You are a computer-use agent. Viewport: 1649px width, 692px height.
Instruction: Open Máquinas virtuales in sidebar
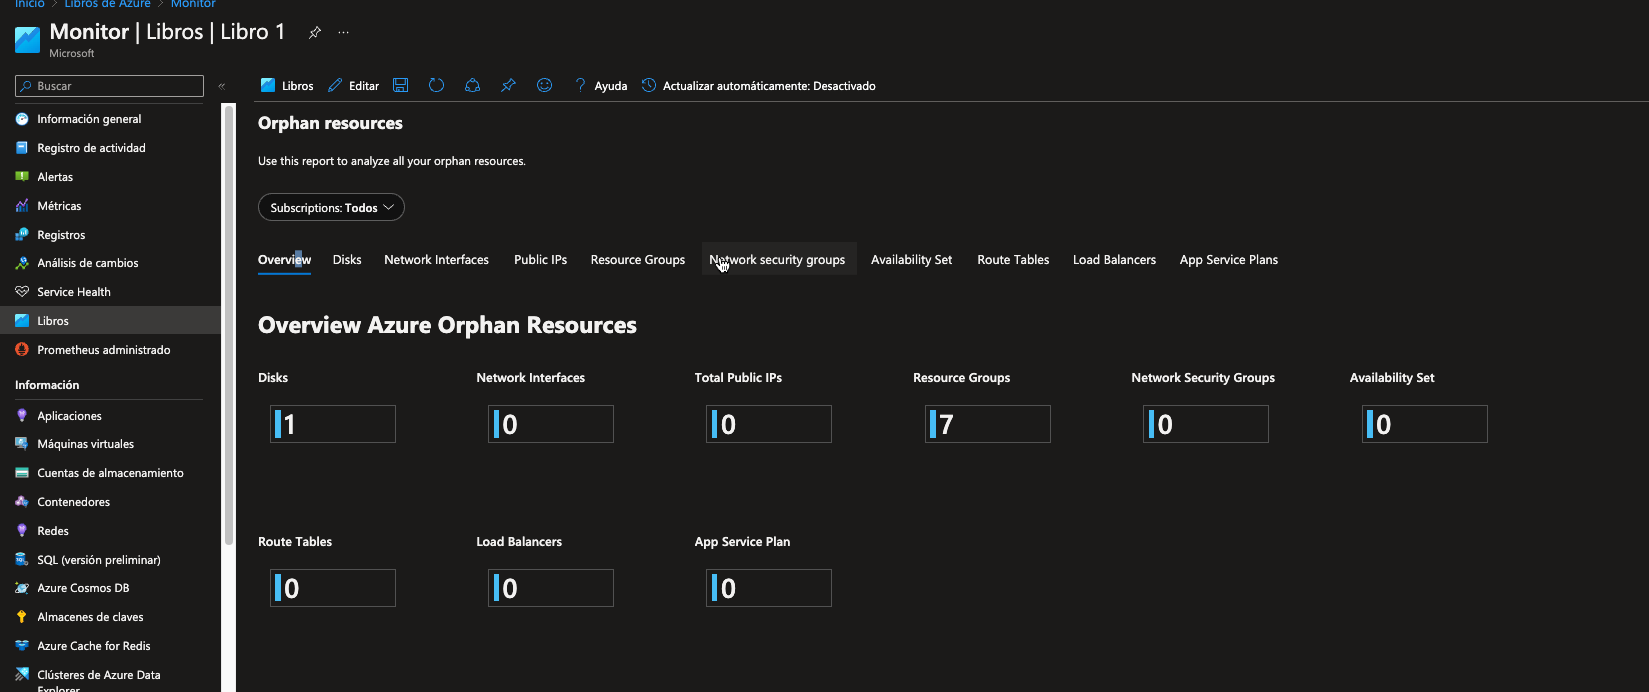click(85, 444)
